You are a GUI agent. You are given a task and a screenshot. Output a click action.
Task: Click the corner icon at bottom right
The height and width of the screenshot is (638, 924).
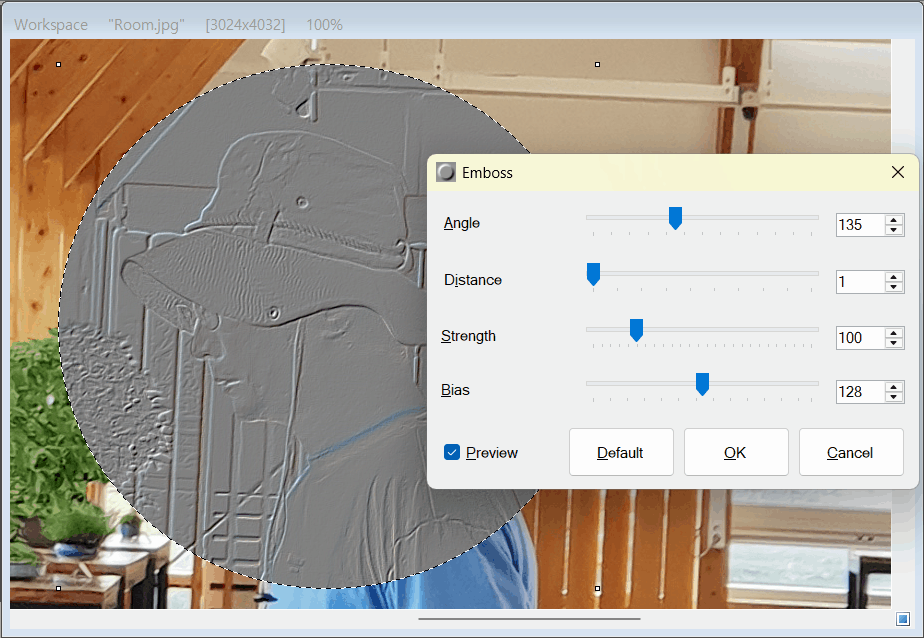(902, 619)
